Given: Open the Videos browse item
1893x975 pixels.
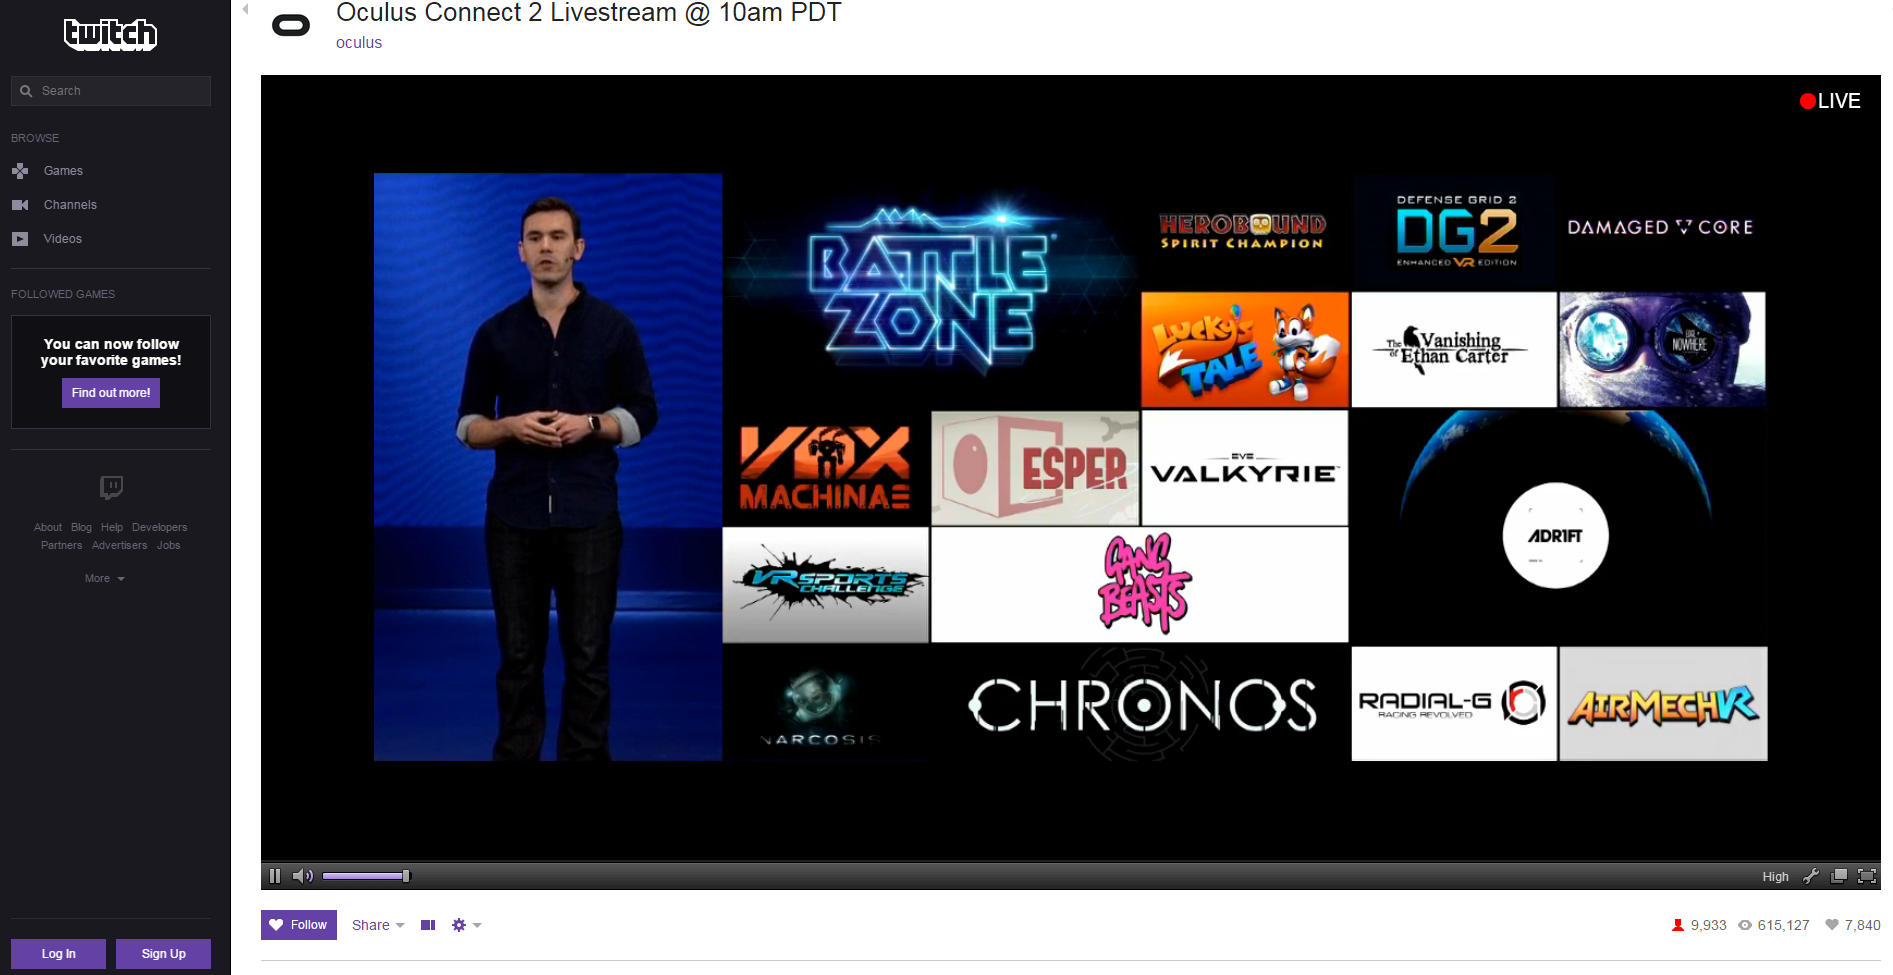Looking at the screenshot, I should pyautogui.click(x=63, y=239).
